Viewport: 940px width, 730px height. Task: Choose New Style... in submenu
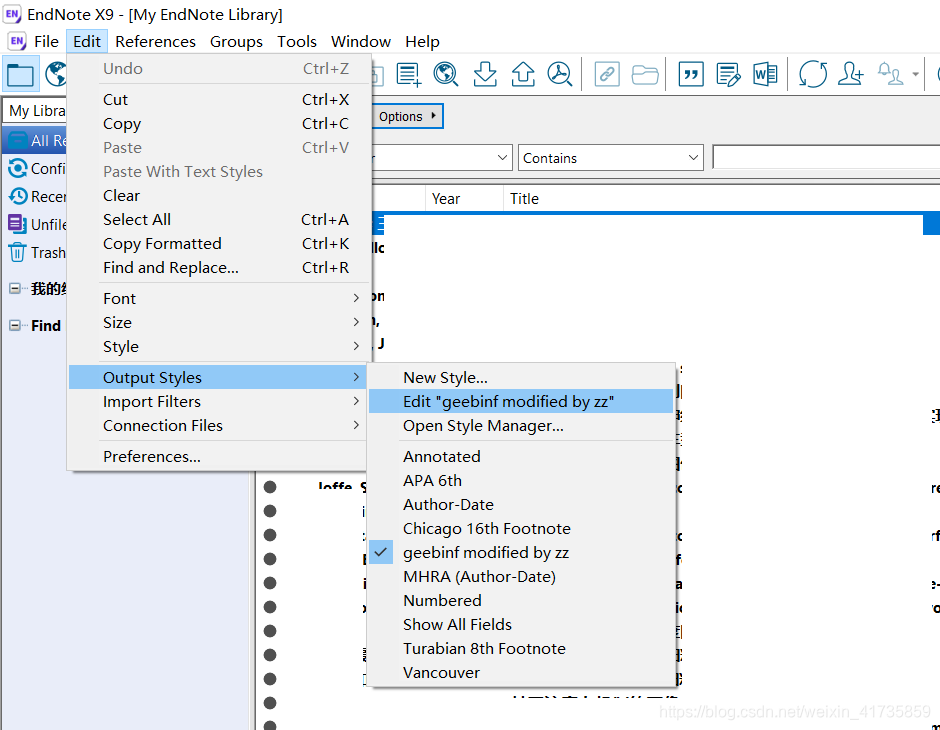point(522,378)
